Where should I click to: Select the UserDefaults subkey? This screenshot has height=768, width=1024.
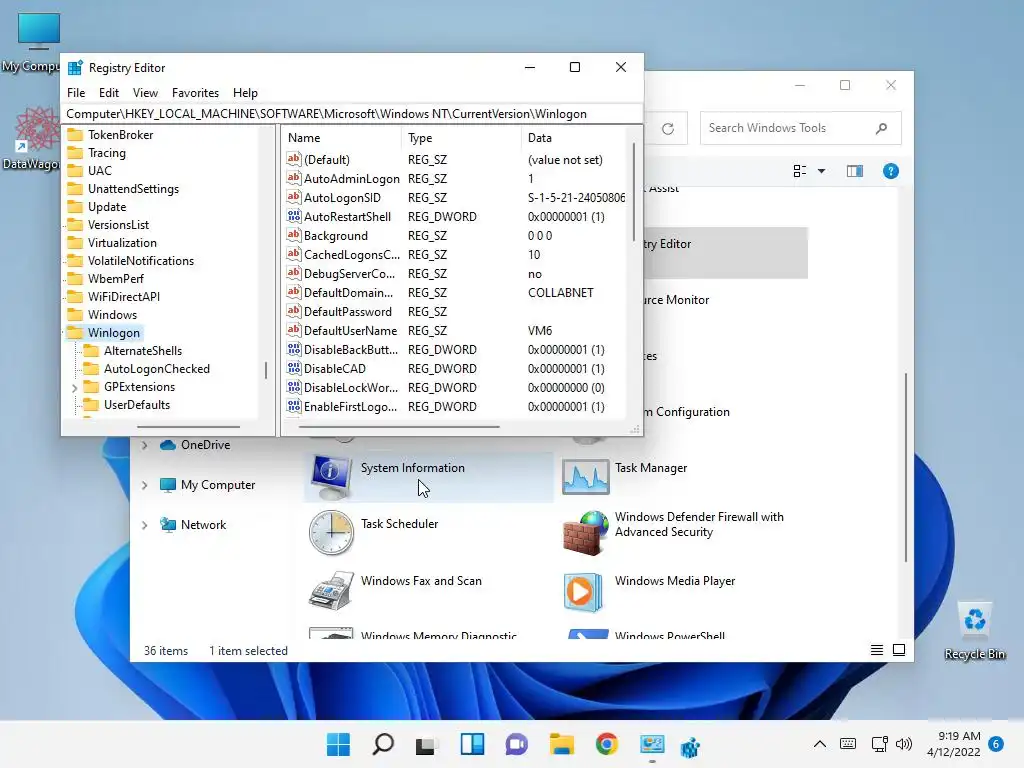click(136, 404)
